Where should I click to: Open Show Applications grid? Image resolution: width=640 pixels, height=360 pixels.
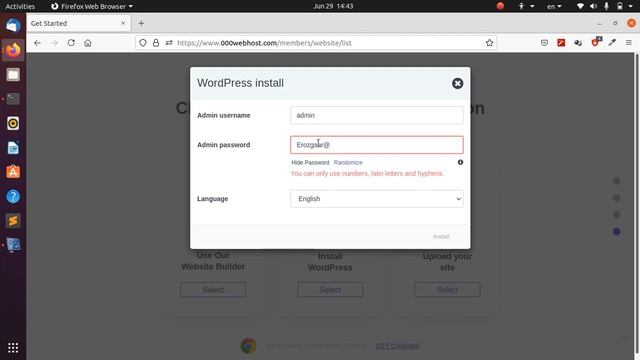(13, 348)
